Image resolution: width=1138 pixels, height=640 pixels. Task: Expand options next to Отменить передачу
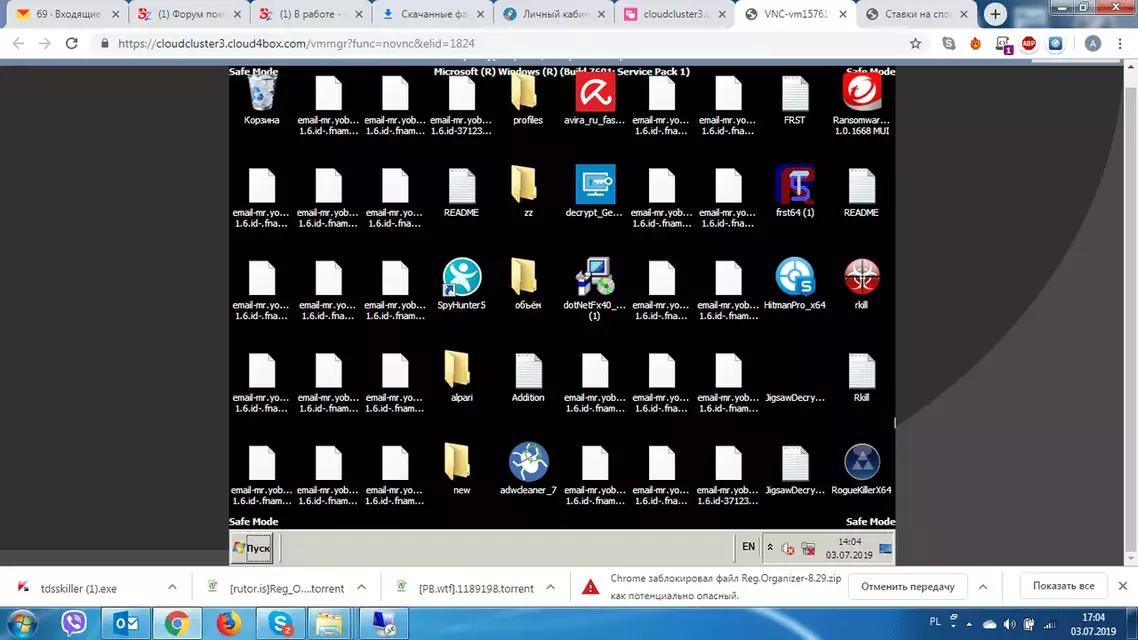[983, 586]
